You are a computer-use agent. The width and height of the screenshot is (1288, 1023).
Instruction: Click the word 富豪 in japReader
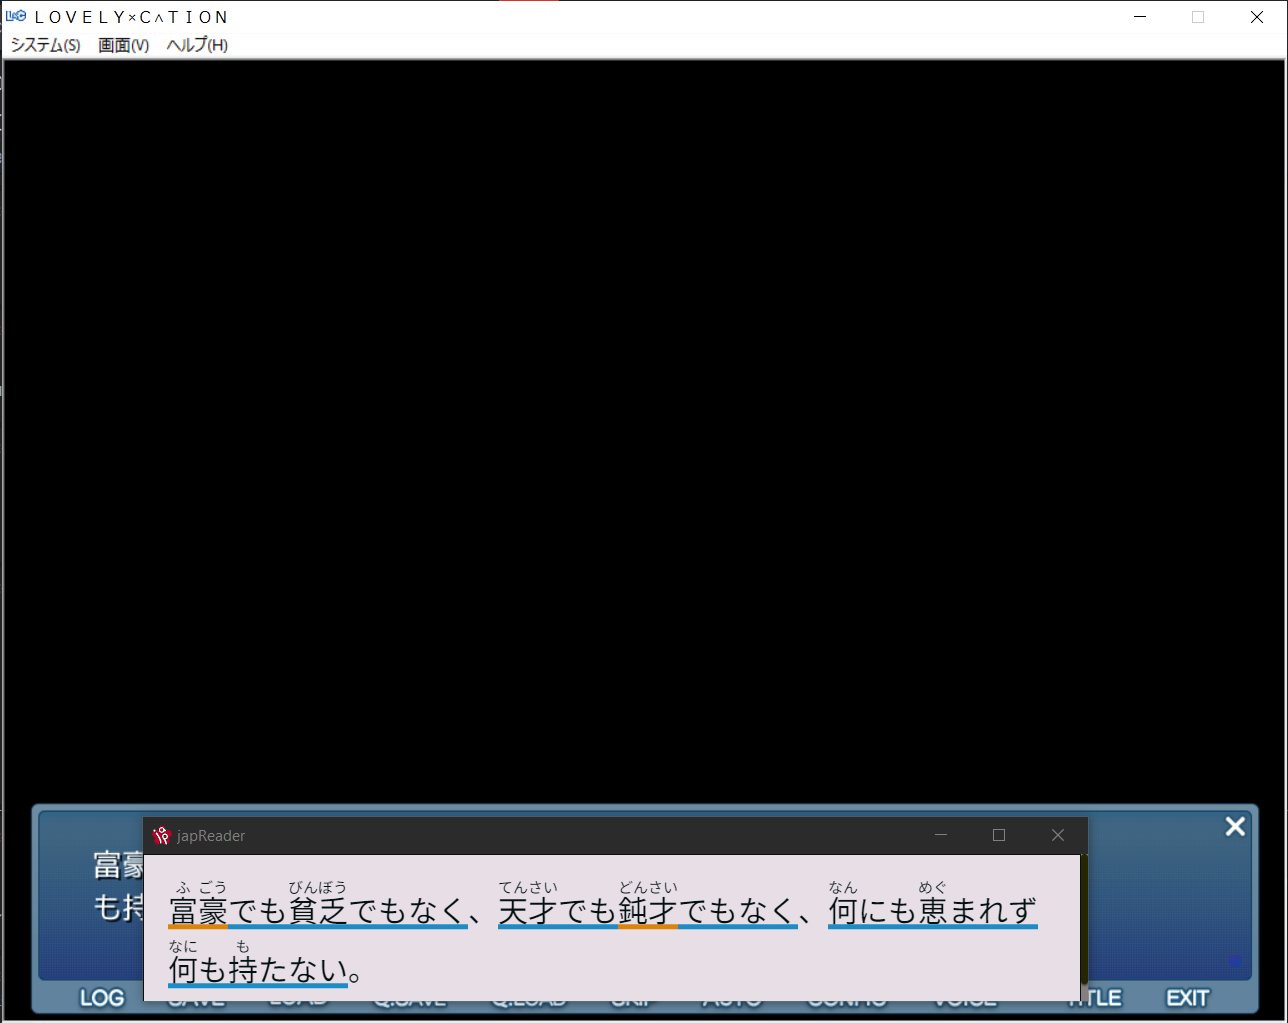coord(198,911)
